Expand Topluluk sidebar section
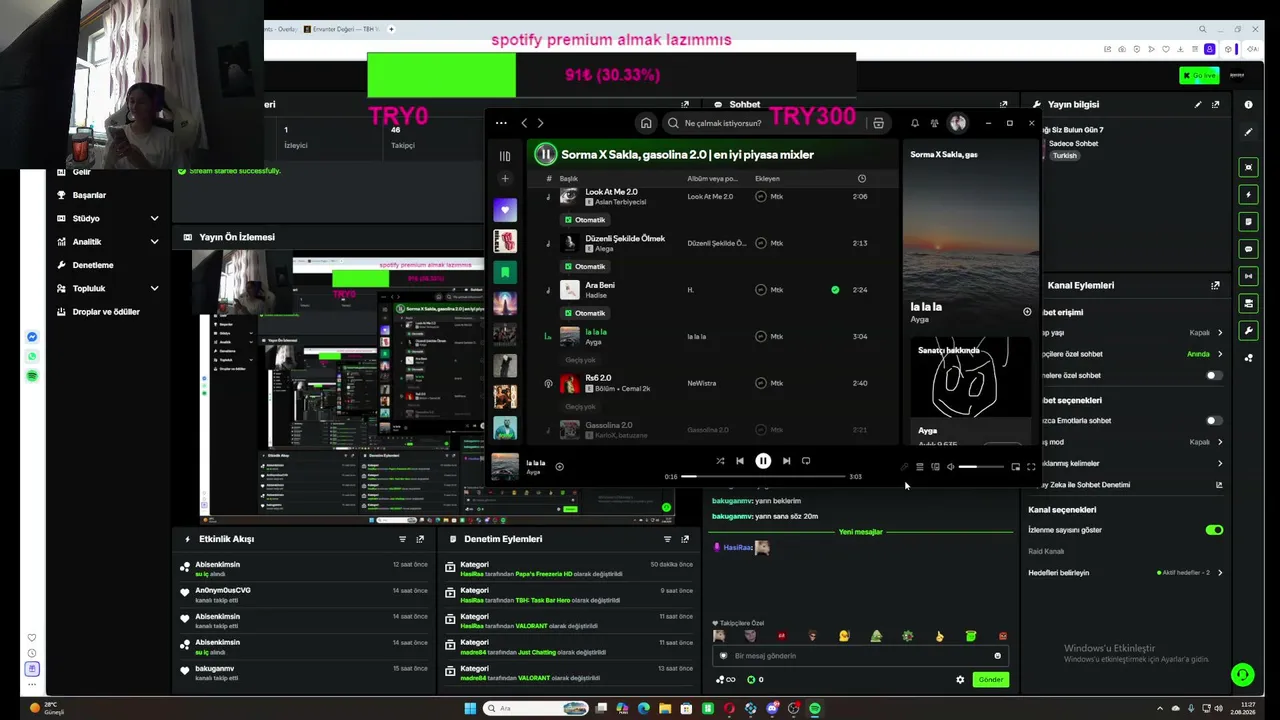Screen dimensions: 1280x720 tap(154, 289)
